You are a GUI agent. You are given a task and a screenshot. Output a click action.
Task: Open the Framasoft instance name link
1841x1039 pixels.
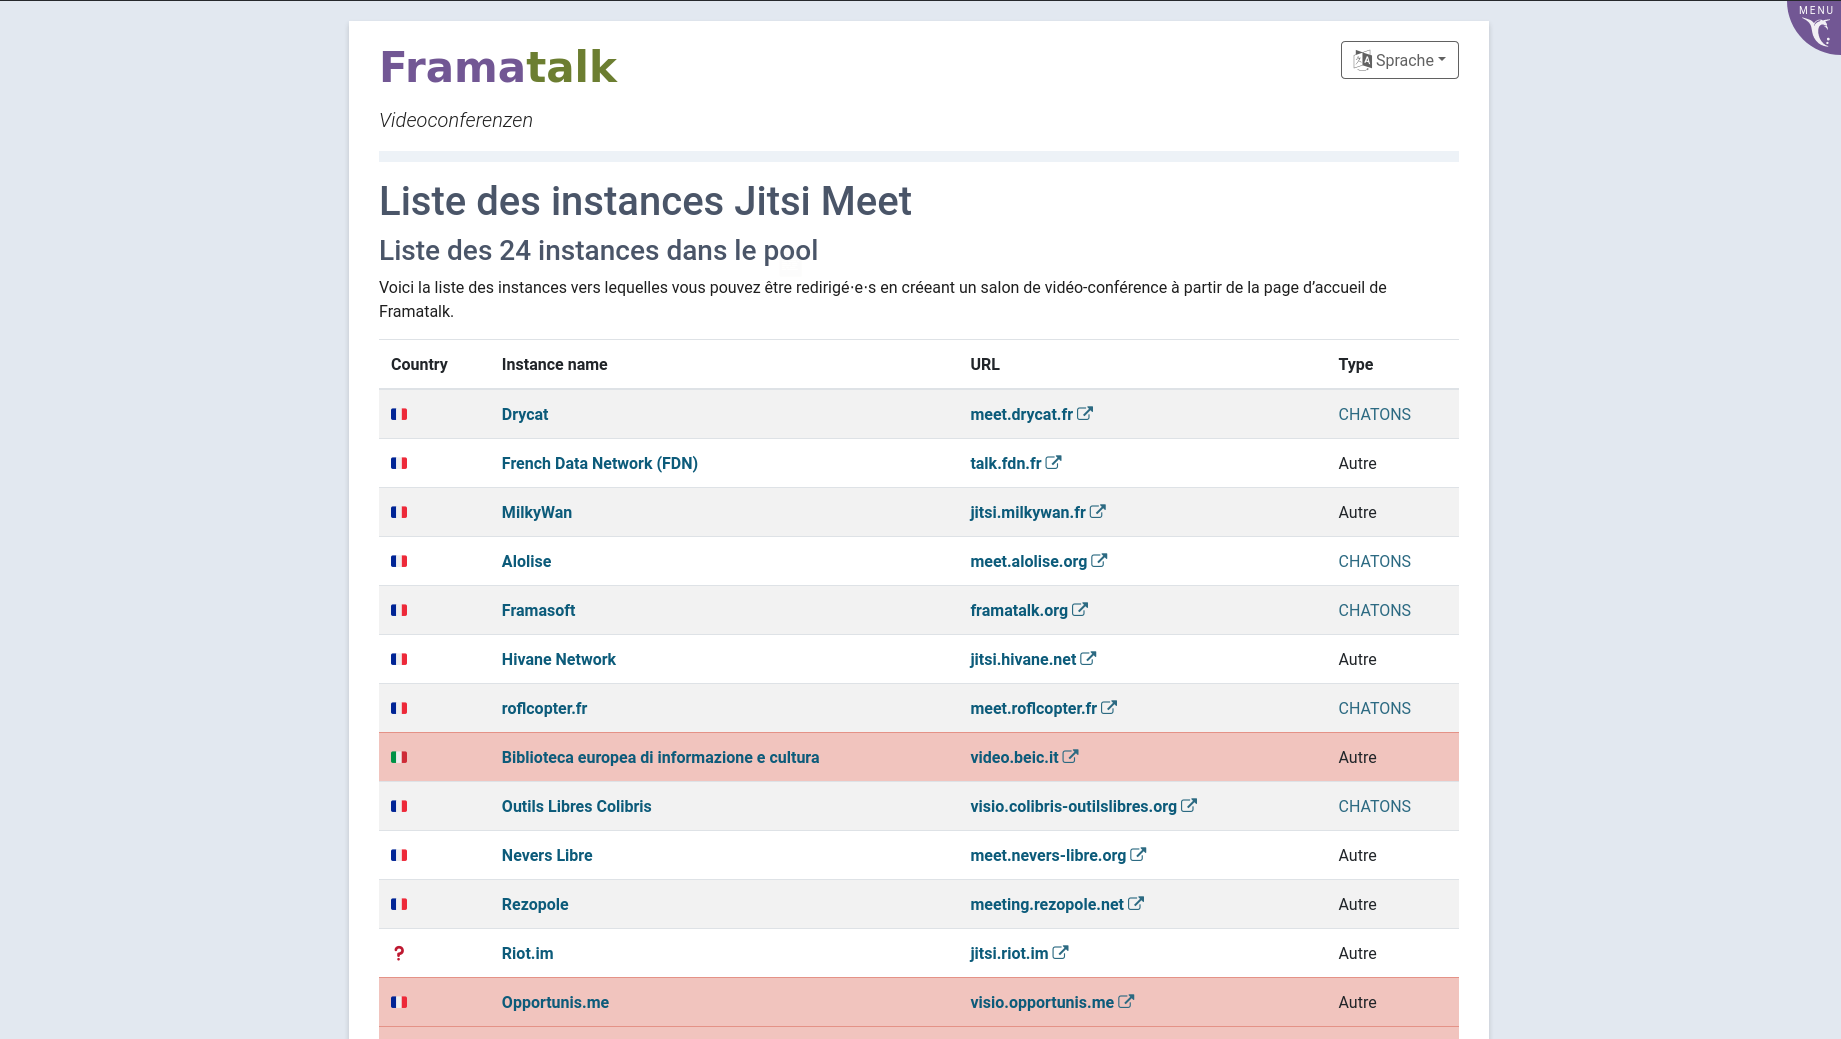(x=538, y=610)
